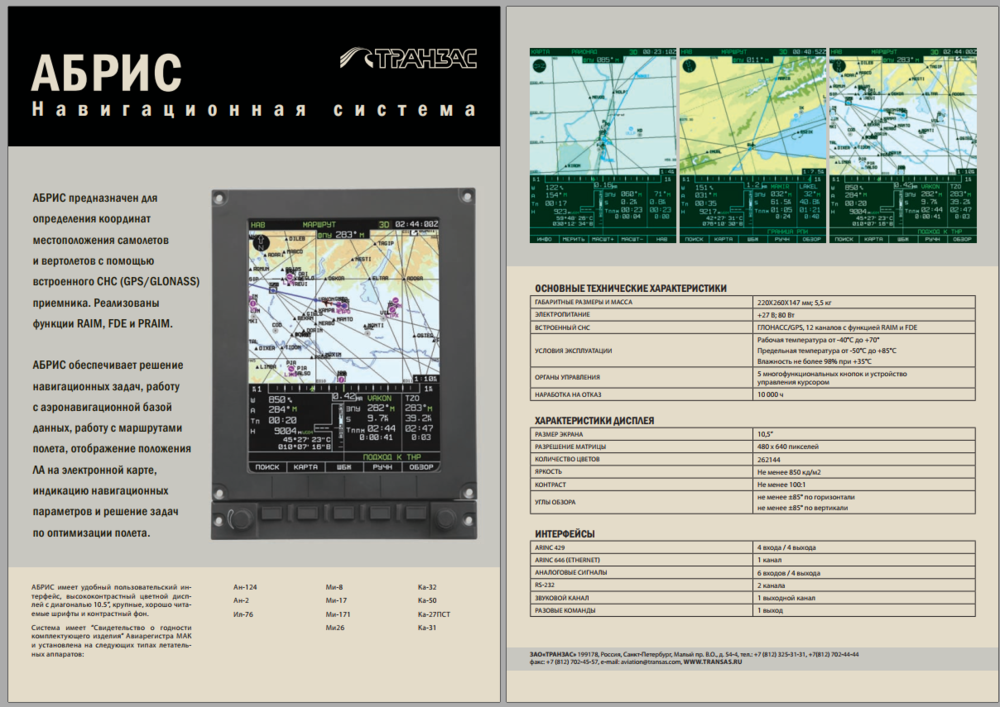This screenshot has height=707, width=1000.
Task: Click the 480 x 640 пикселей value
Action: pyautogui.click(x=788, y=447)
